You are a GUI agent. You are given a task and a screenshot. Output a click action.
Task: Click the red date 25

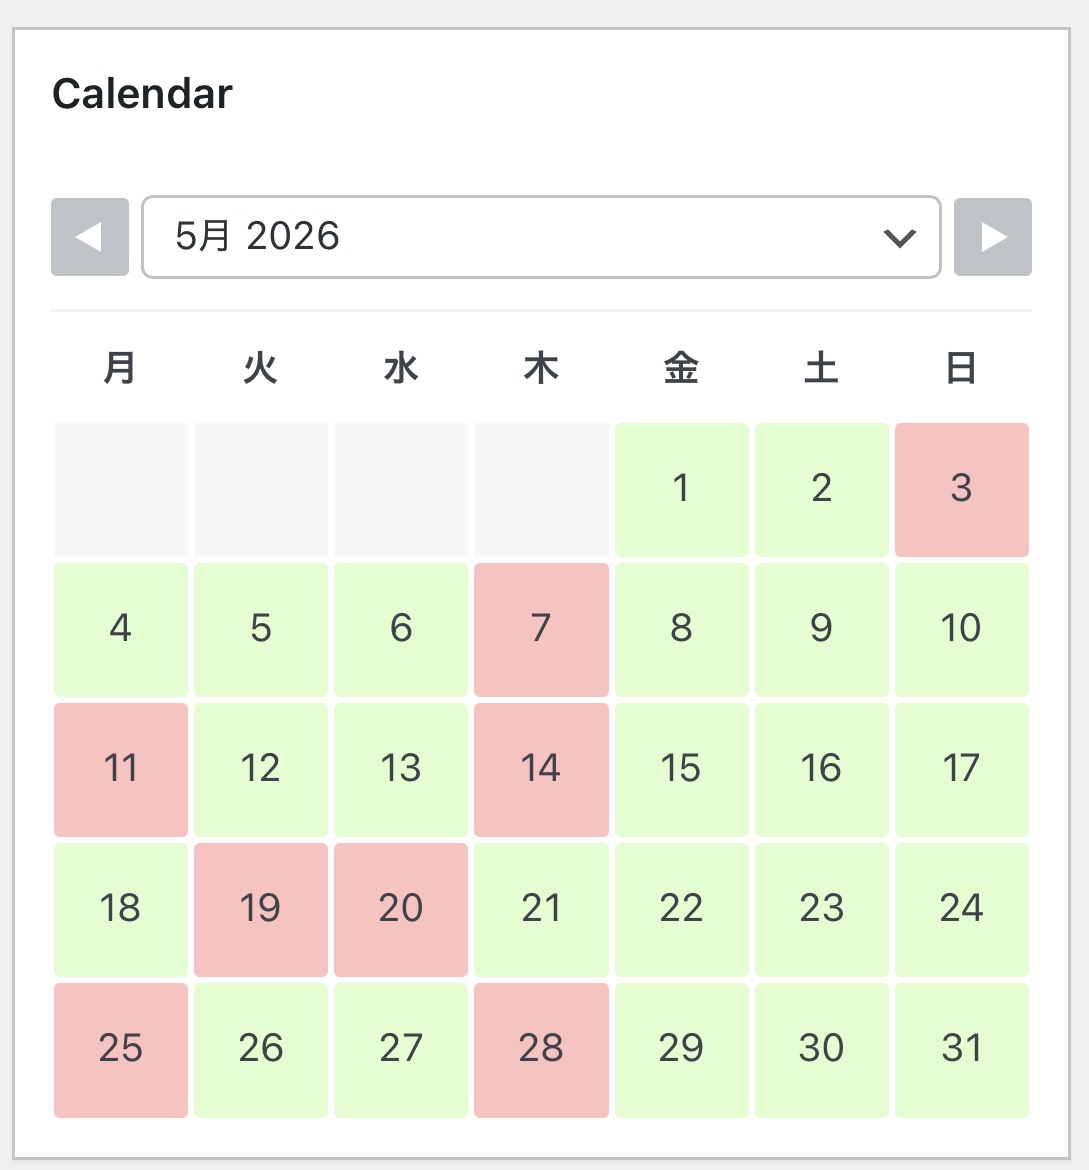[121, 1049]
